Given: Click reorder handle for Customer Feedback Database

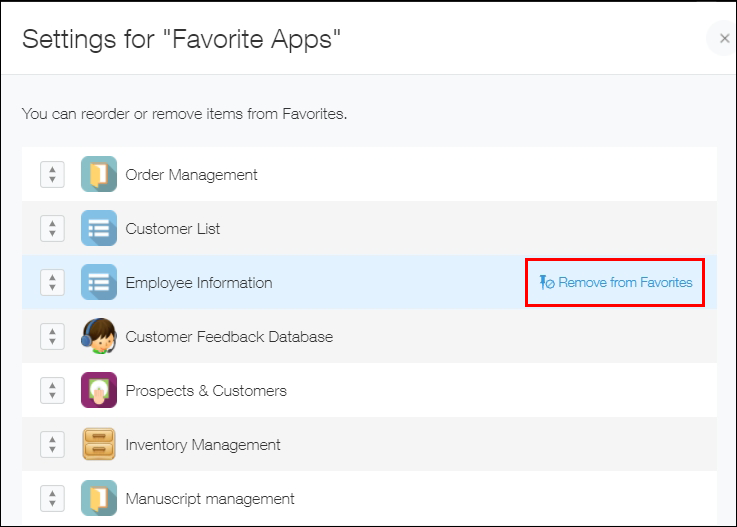Looking at the screenshot, I should (x=52, y=337).
